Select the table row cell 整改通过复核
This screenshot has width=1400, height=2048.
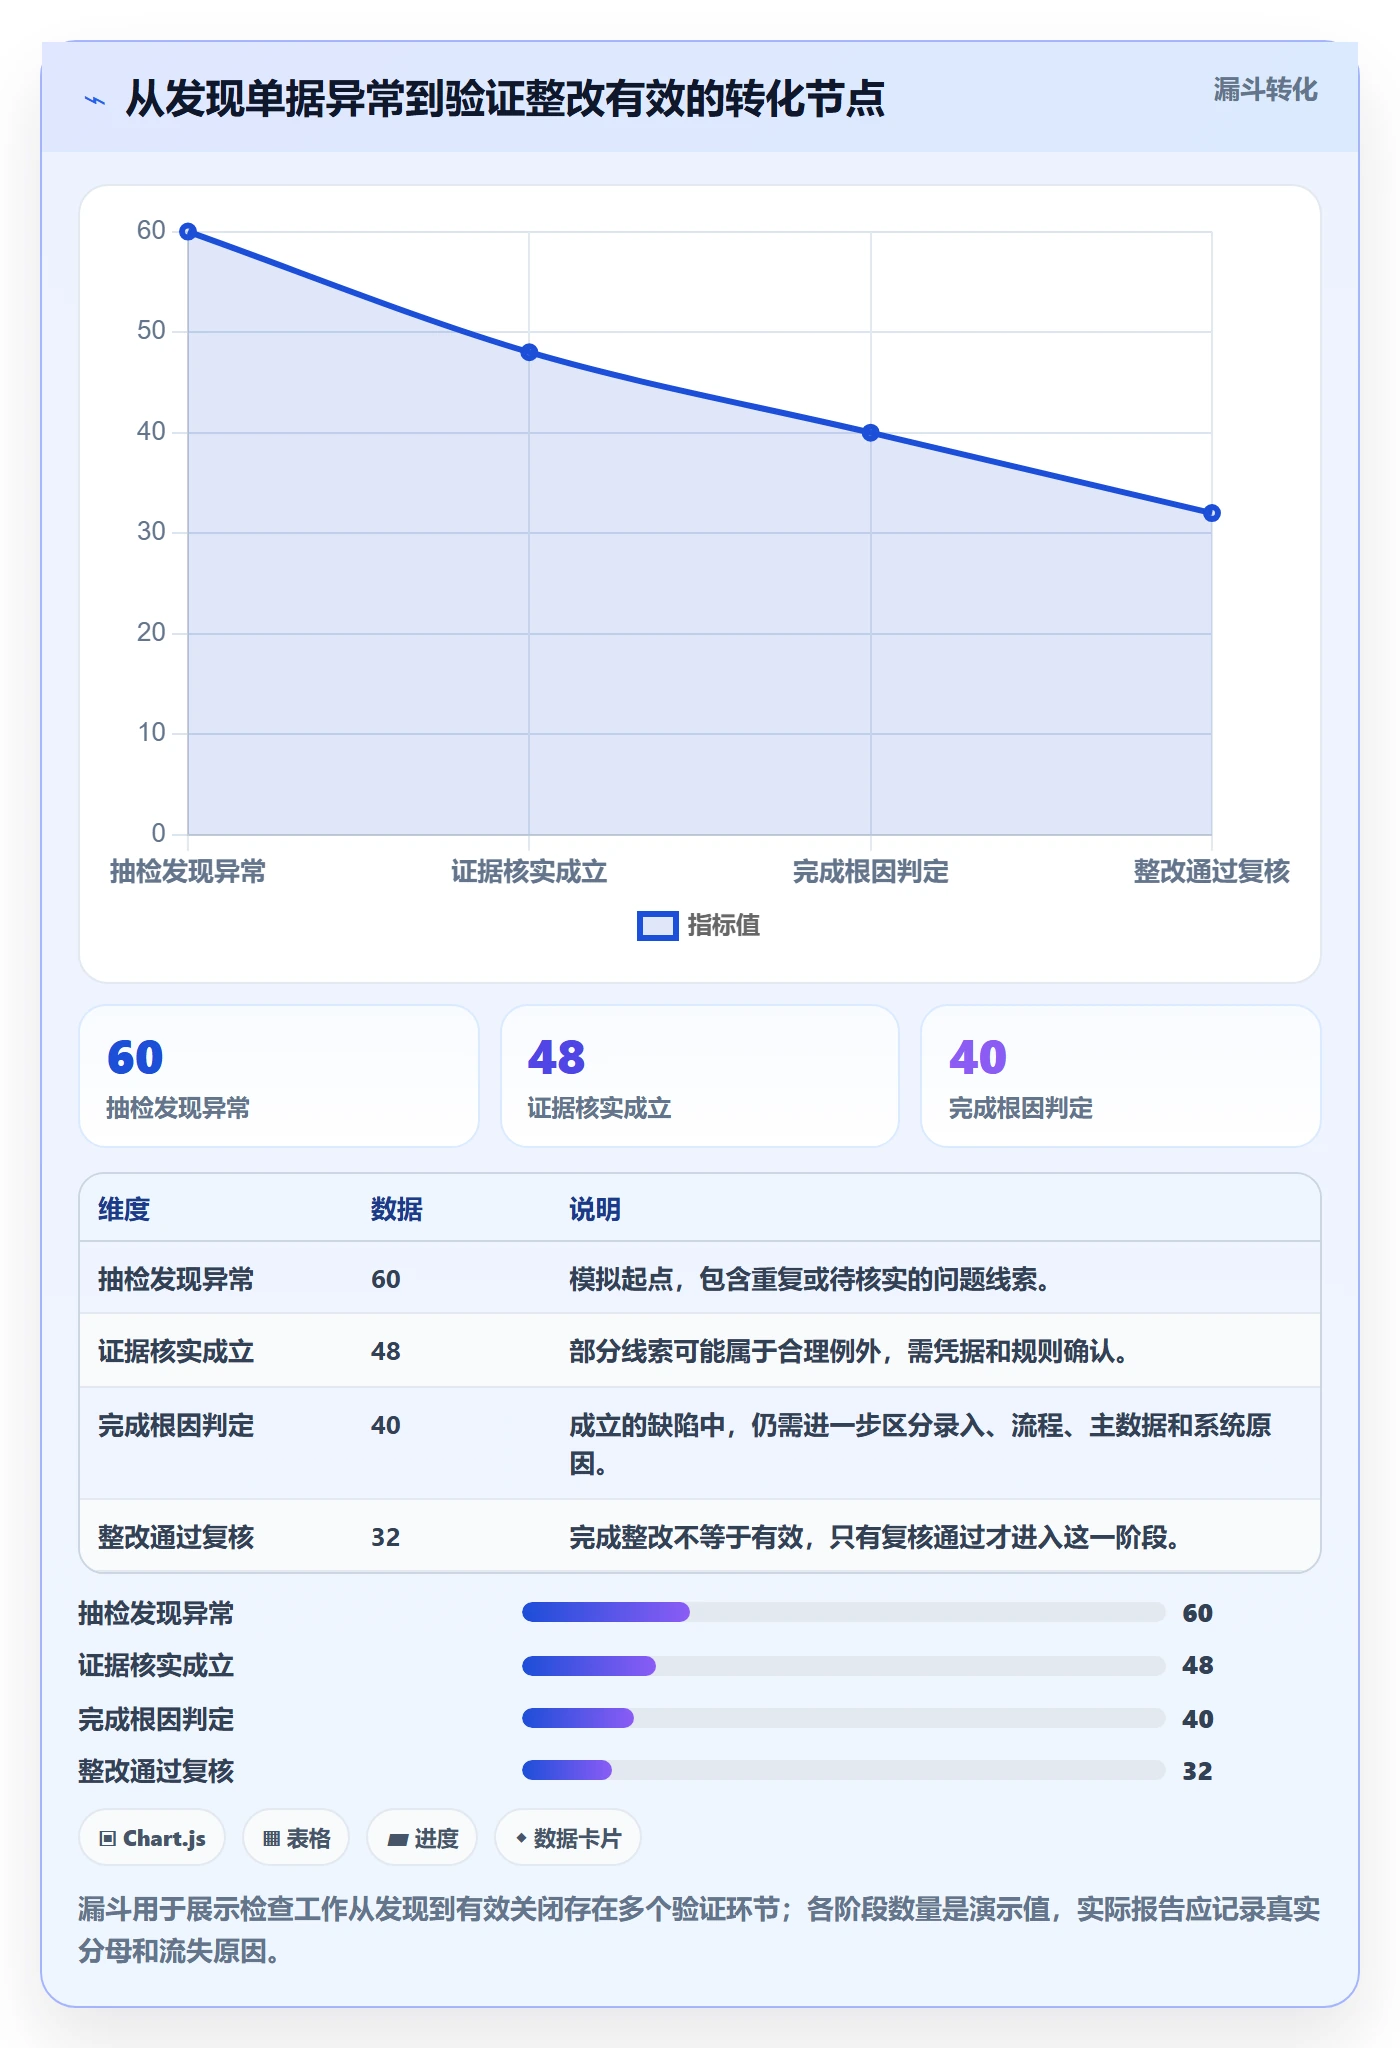tap(176, 1538)
